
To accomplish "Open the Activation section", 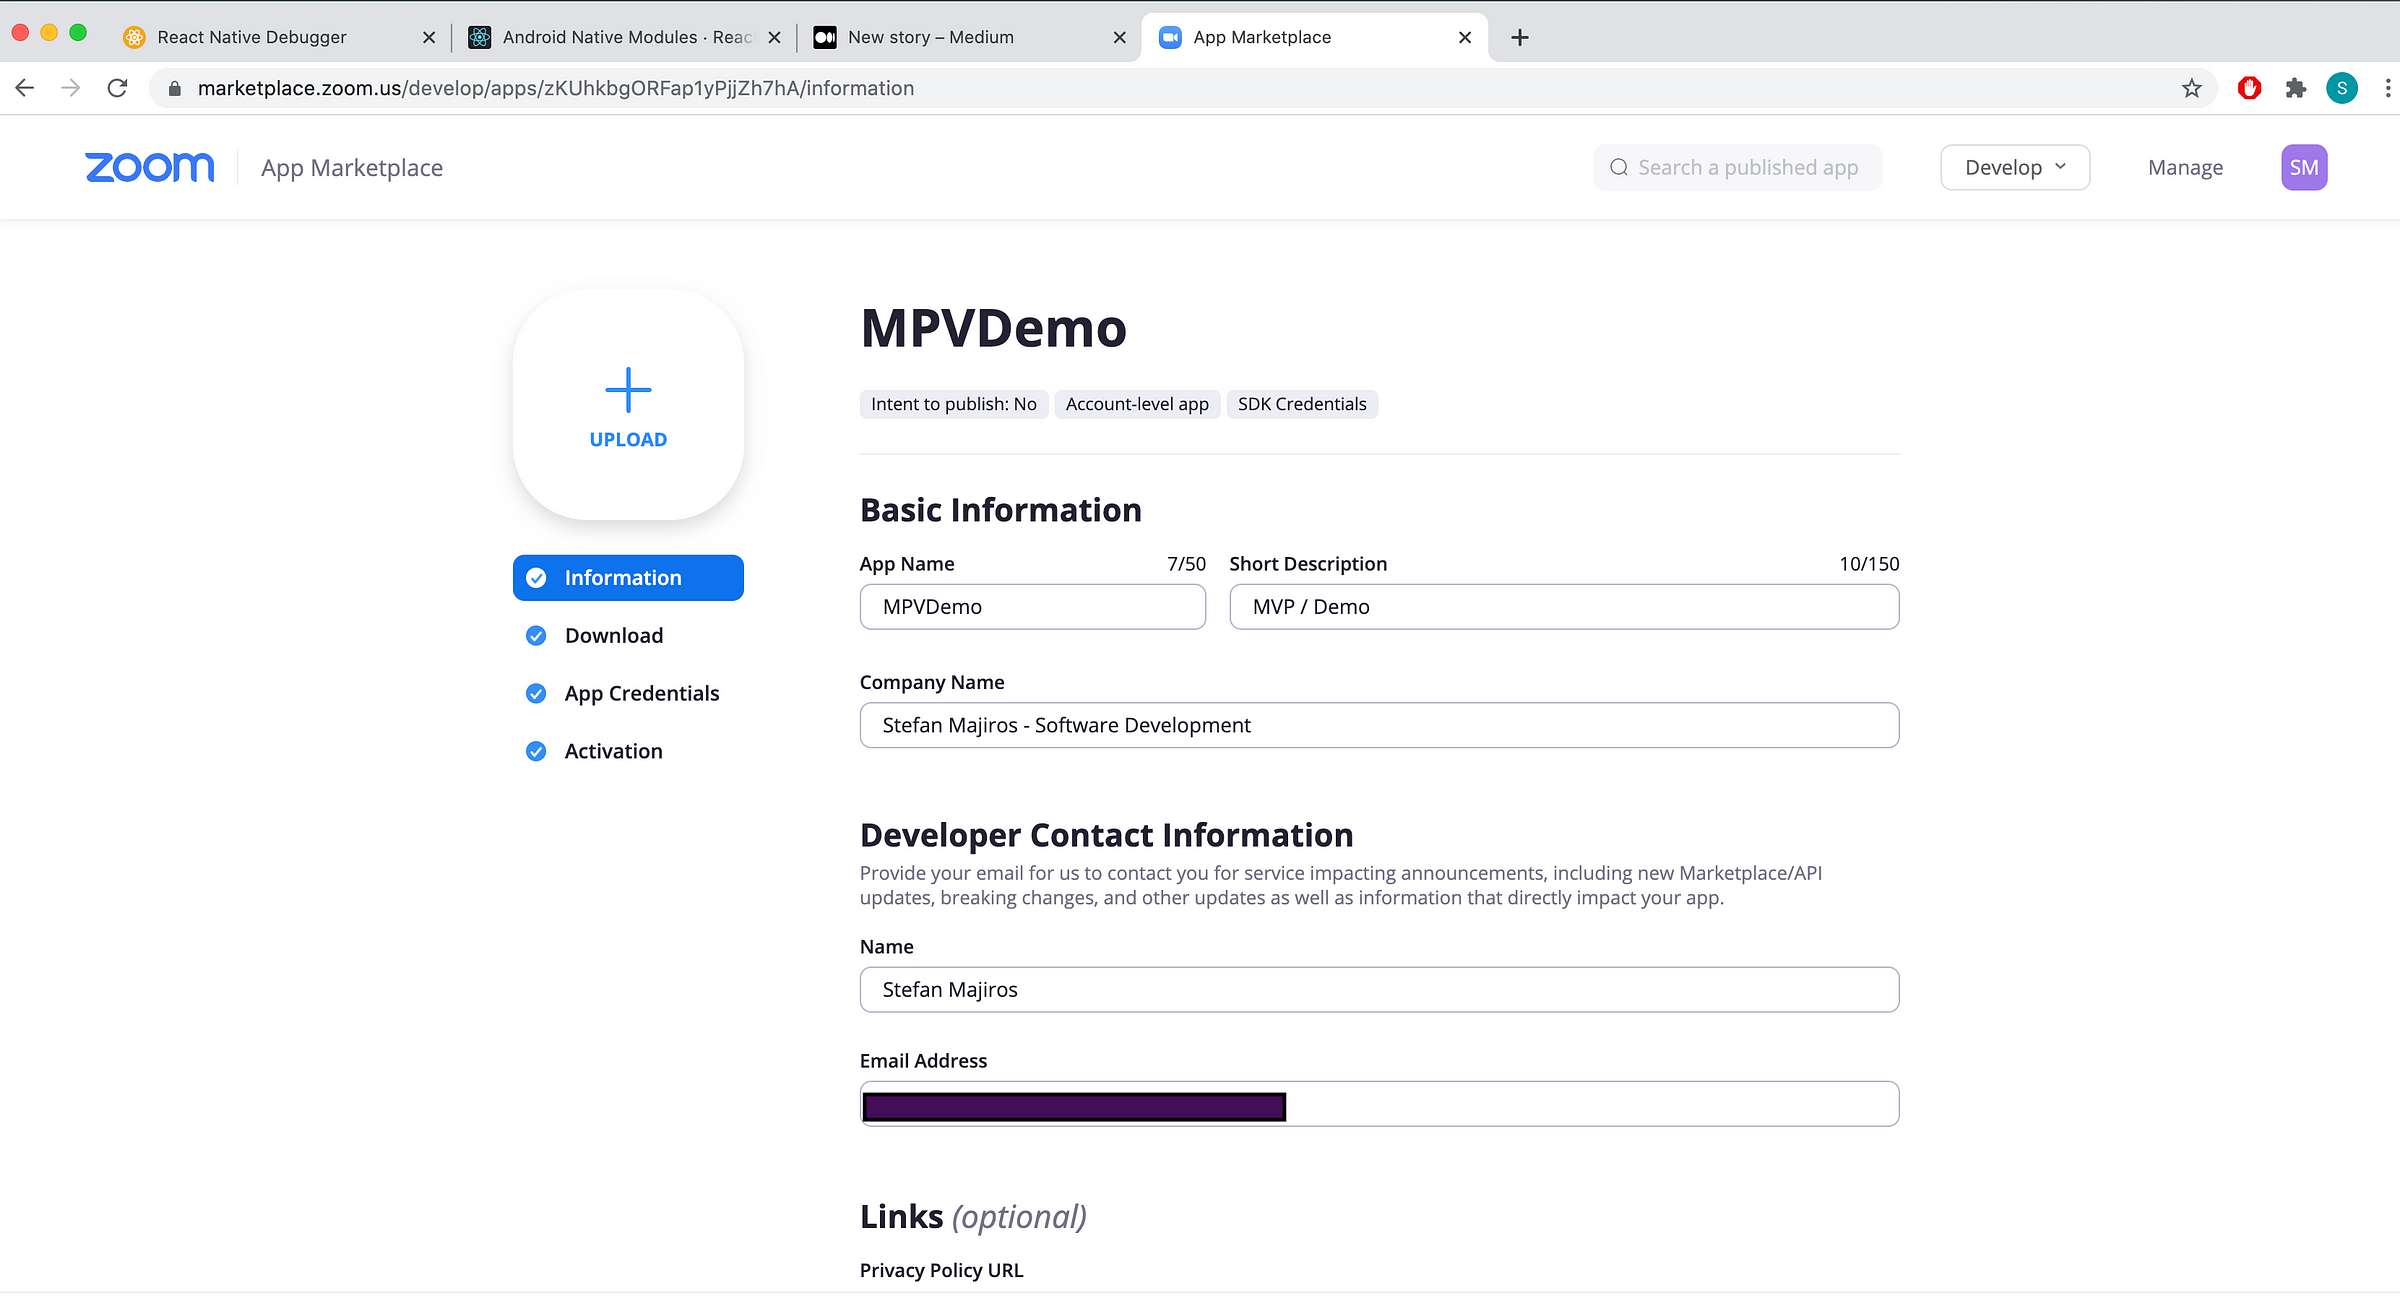I will (613, 751).
